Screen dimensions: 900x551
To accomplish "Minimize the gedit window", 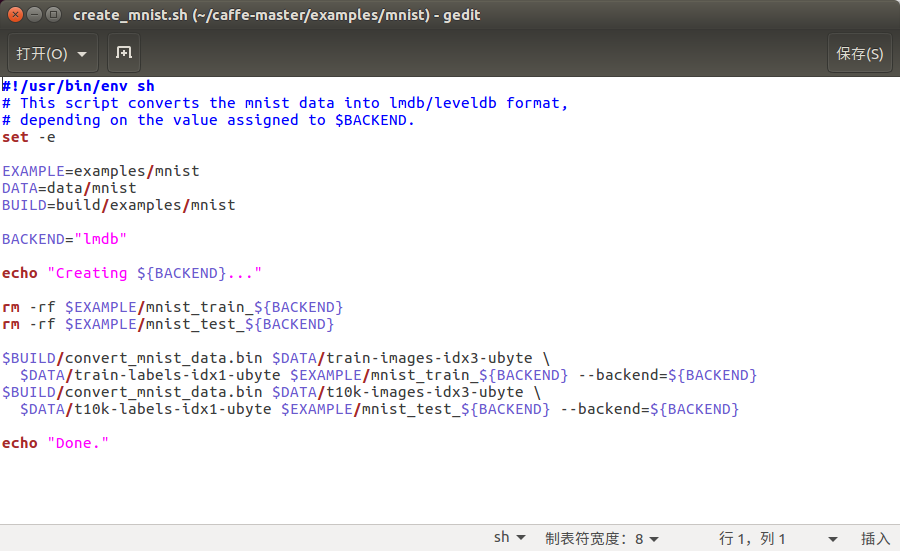I will (x=34, y=14).
